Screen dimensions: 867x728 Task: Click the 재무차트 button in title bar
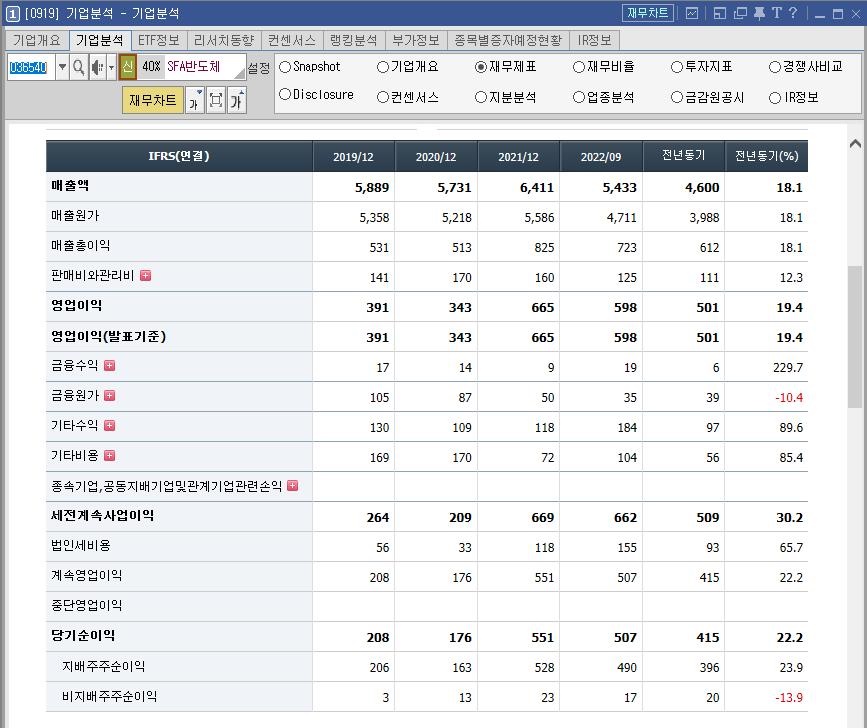[647, 13]
